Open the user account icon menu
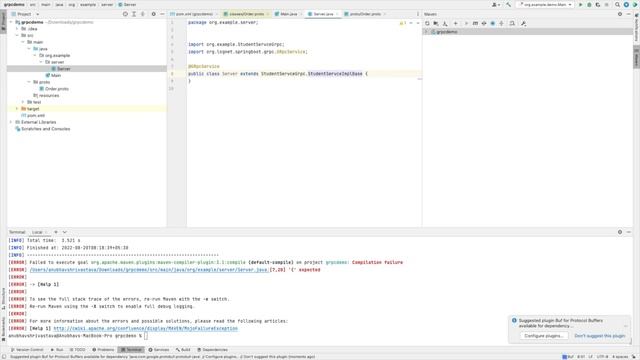The width and height of the screenshot is (640, 360). (496, 4)
